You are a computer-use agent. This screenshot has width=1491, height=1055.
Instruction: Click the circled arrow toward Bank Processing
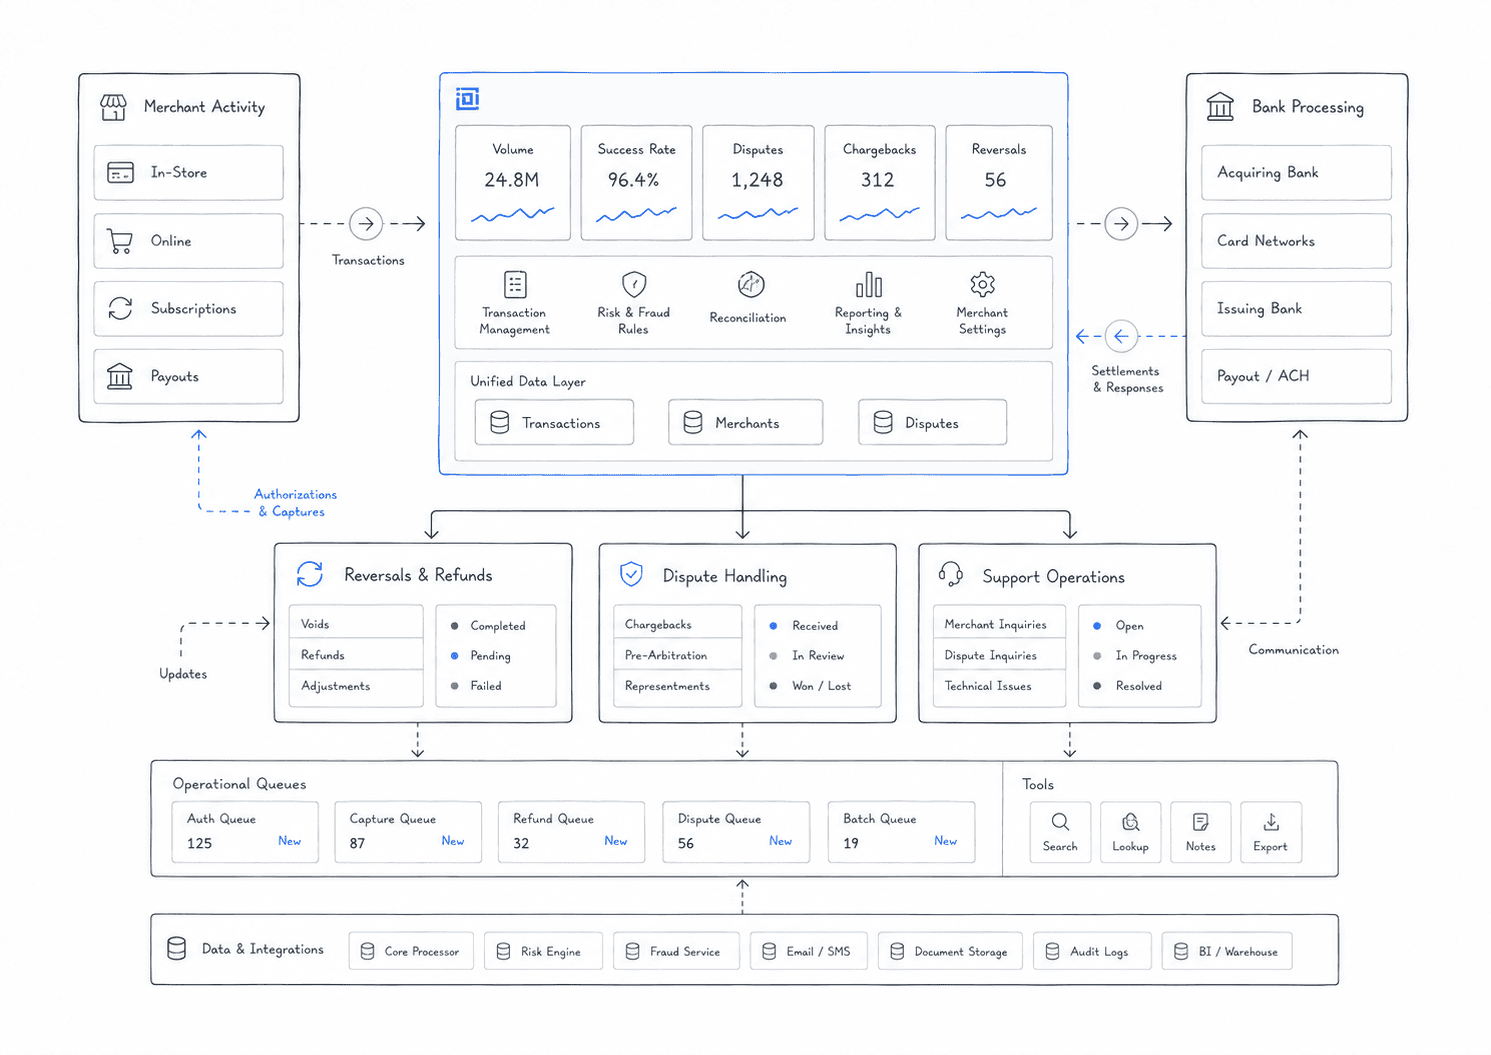1121,224
